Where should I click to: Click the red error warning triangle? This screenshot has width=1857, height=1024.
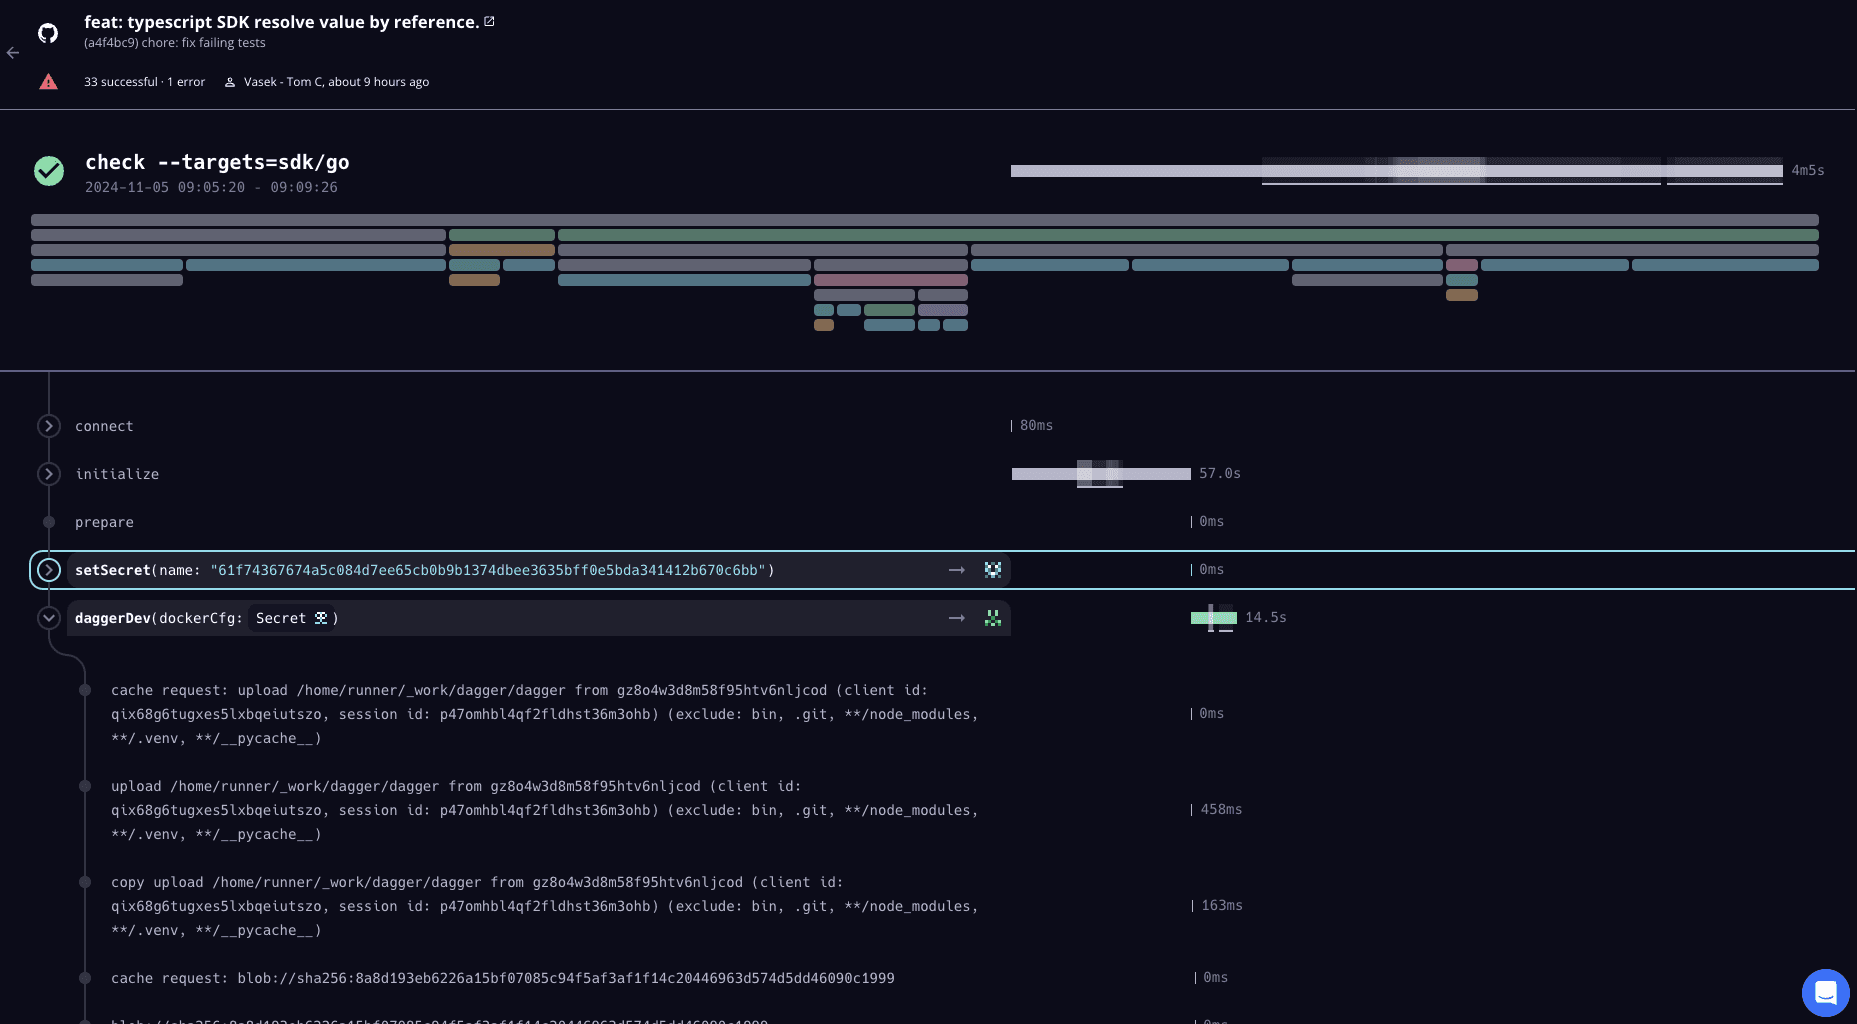tap(48, 81)
